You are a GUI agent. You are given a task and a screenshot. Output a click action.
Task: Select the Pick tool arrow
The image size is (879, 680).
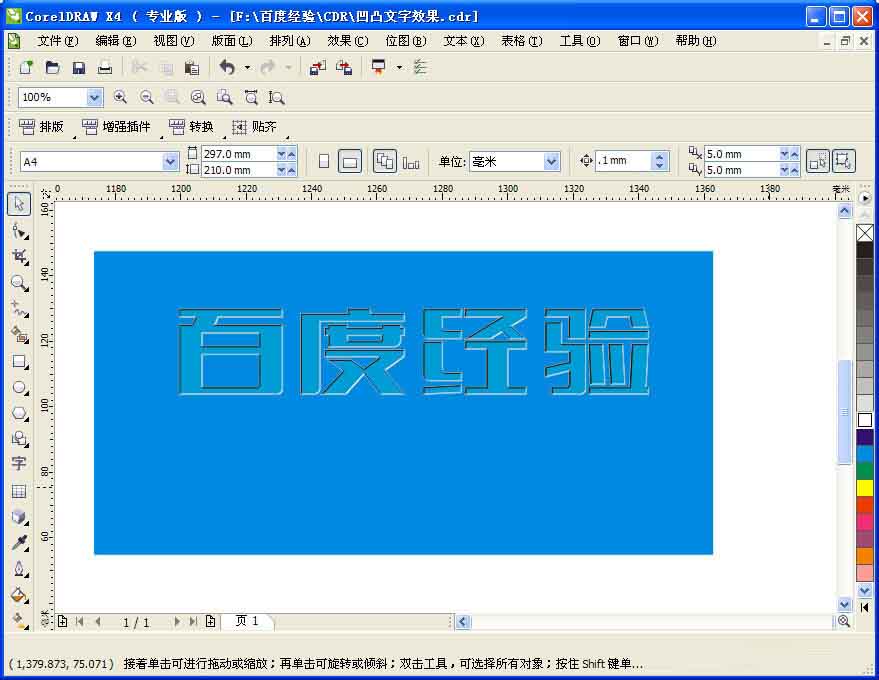click(x=19, y=204)
